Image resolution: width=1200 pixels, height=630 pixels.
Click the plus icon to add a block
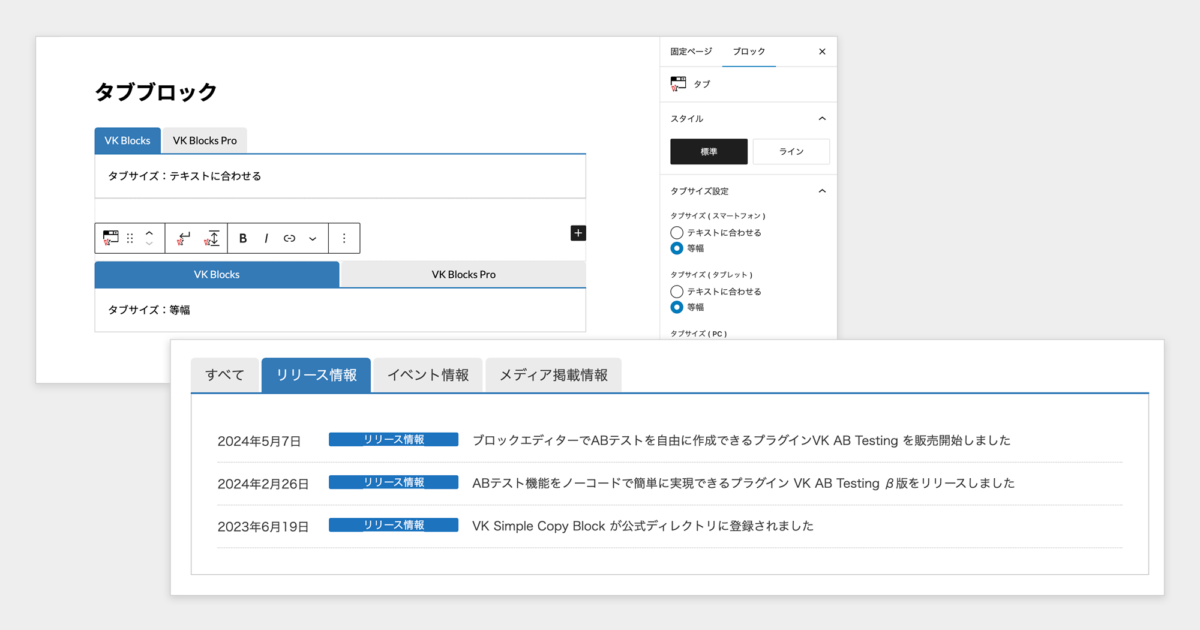(578, 232)
